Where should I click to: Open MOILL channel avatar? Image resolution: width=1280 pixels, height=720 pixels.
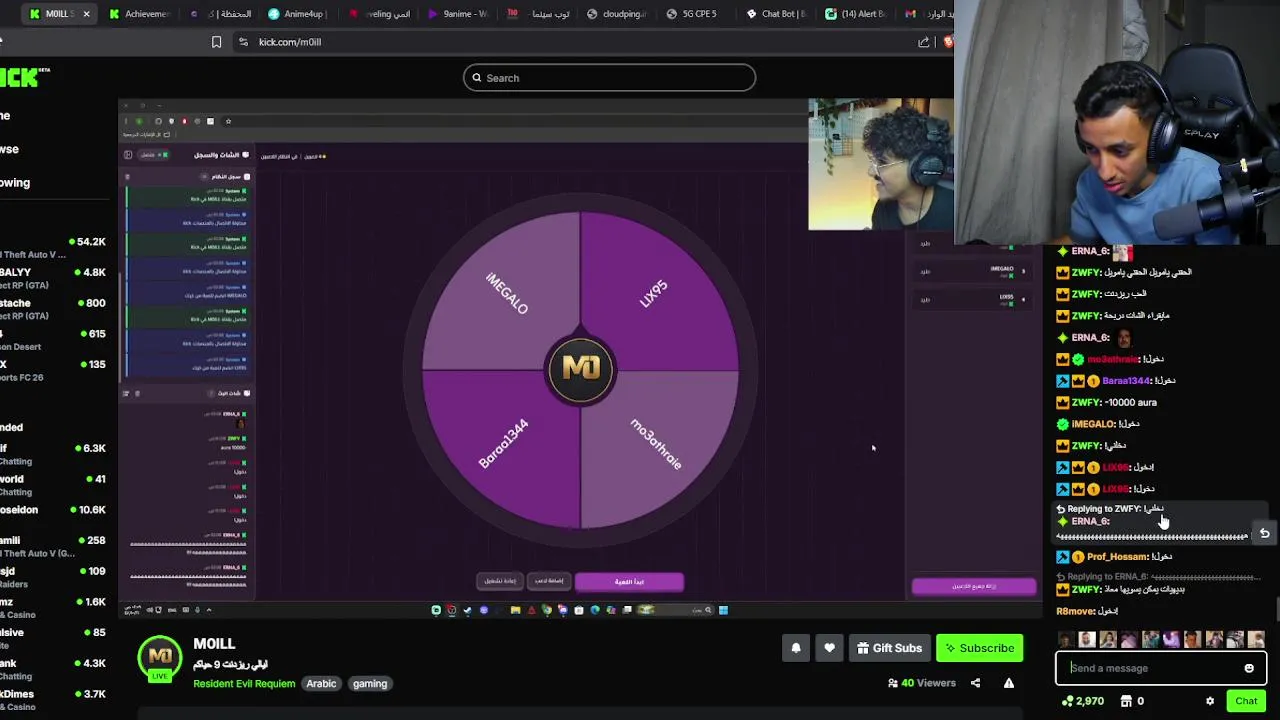click(160, 657)
